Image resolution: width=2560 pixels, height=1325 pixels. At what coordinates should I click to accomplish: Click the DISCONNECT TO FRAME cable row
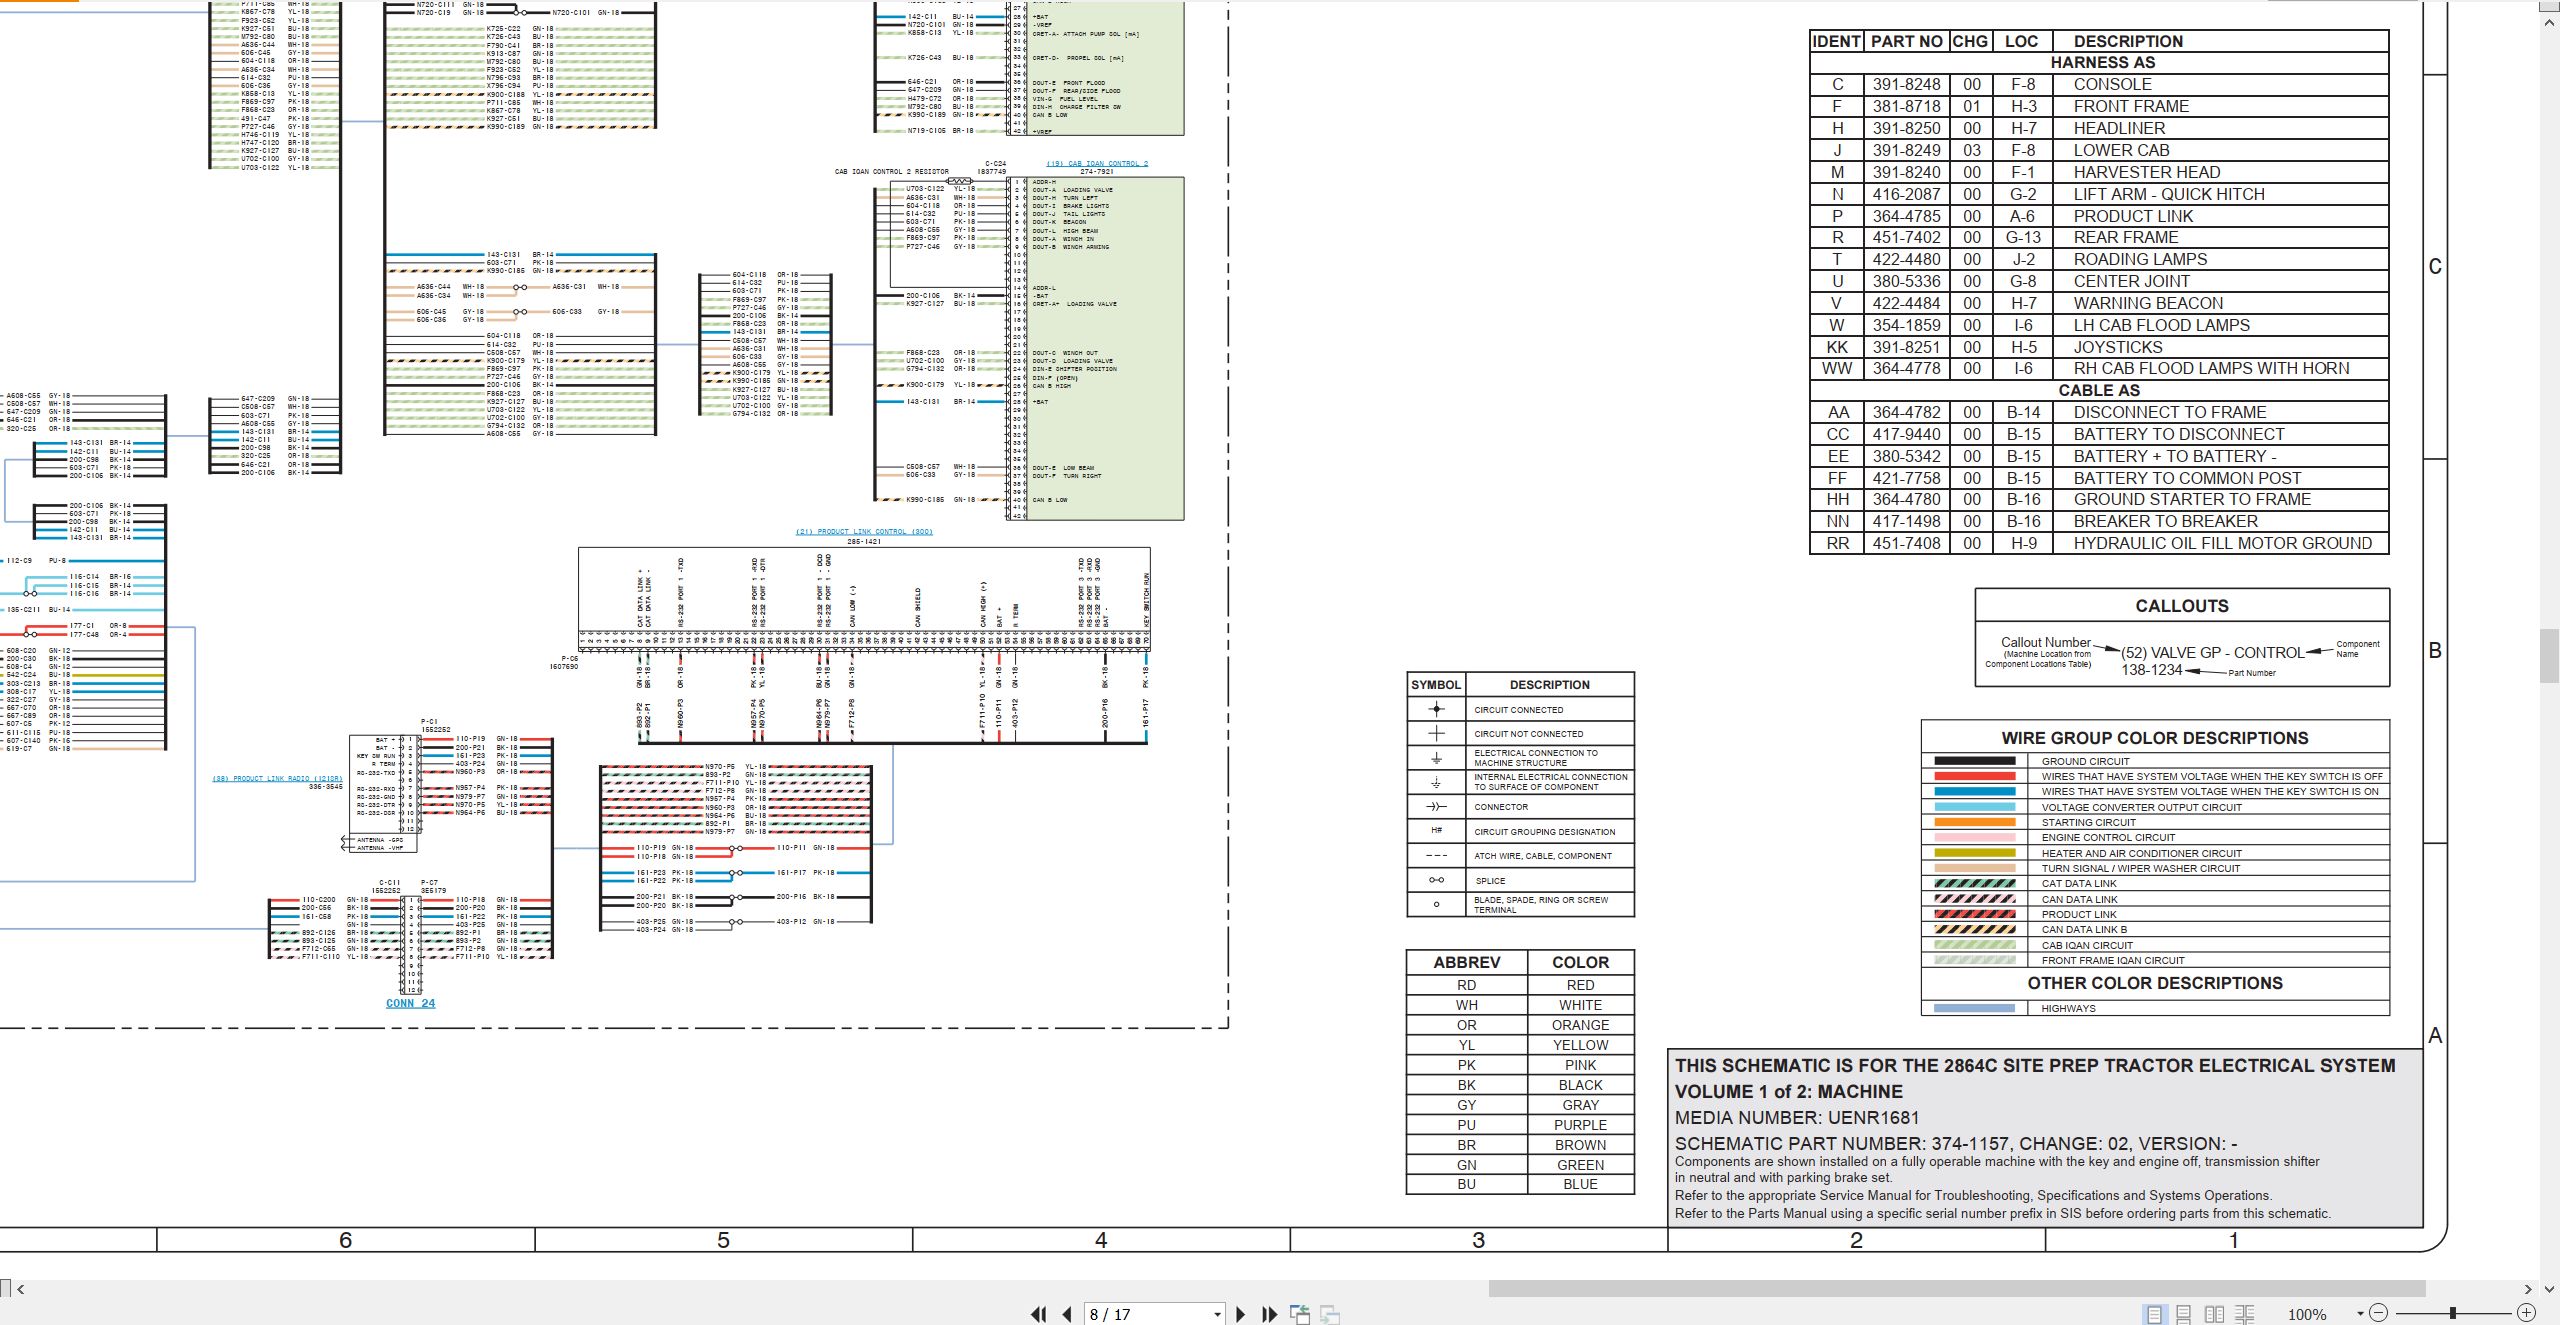[x=2098, y=412]
